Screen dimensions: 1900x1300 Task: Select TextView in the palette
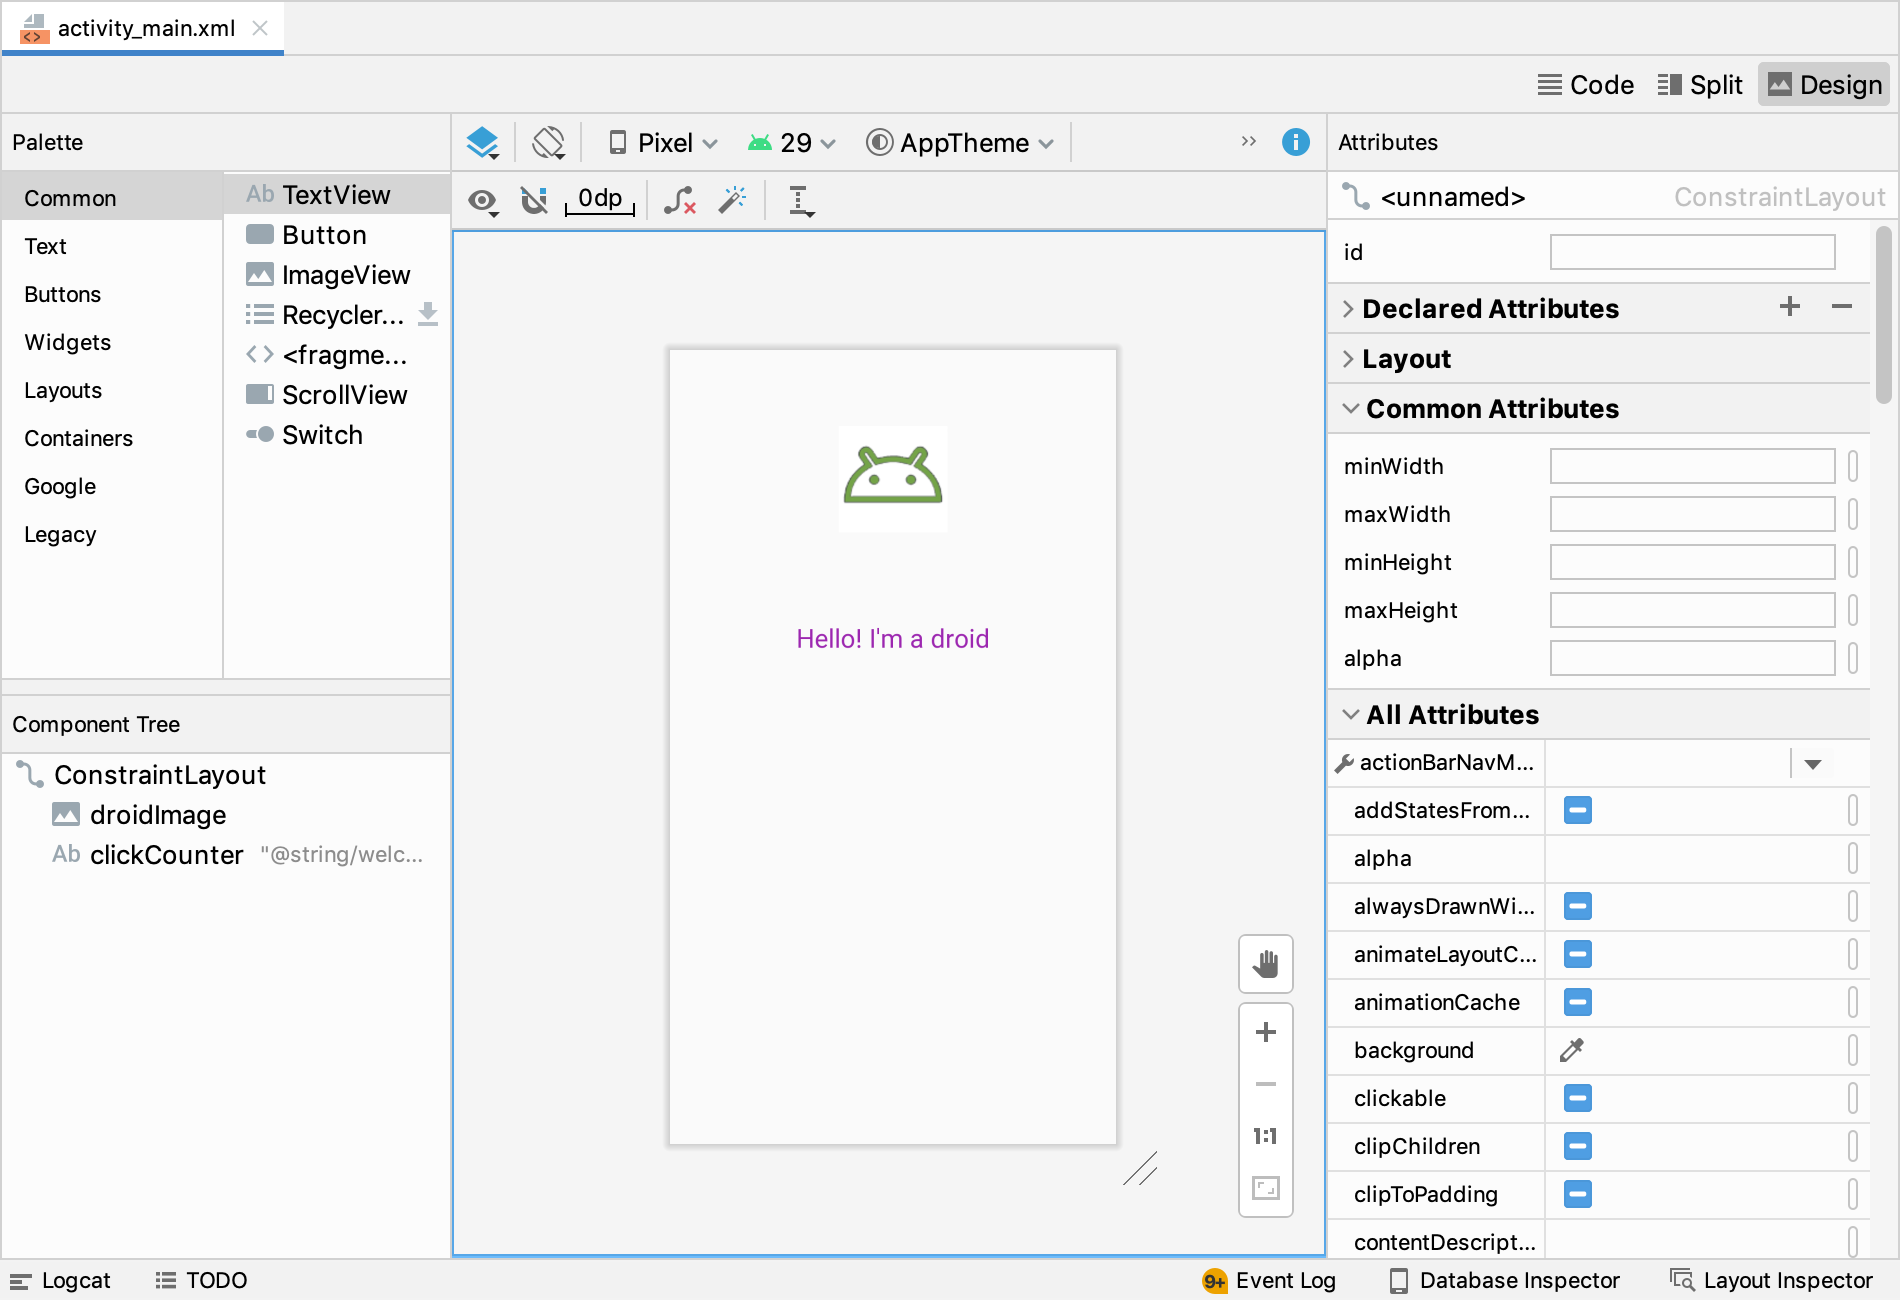coord(337,195)
